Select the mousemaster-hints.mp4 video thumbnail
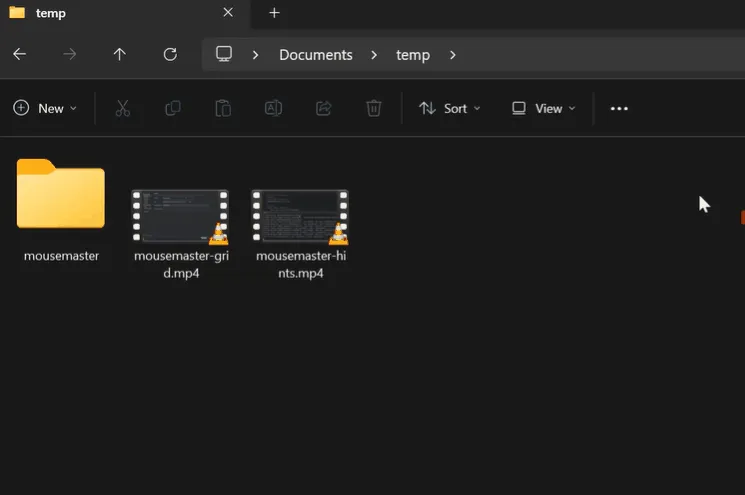 click(300, 216)
